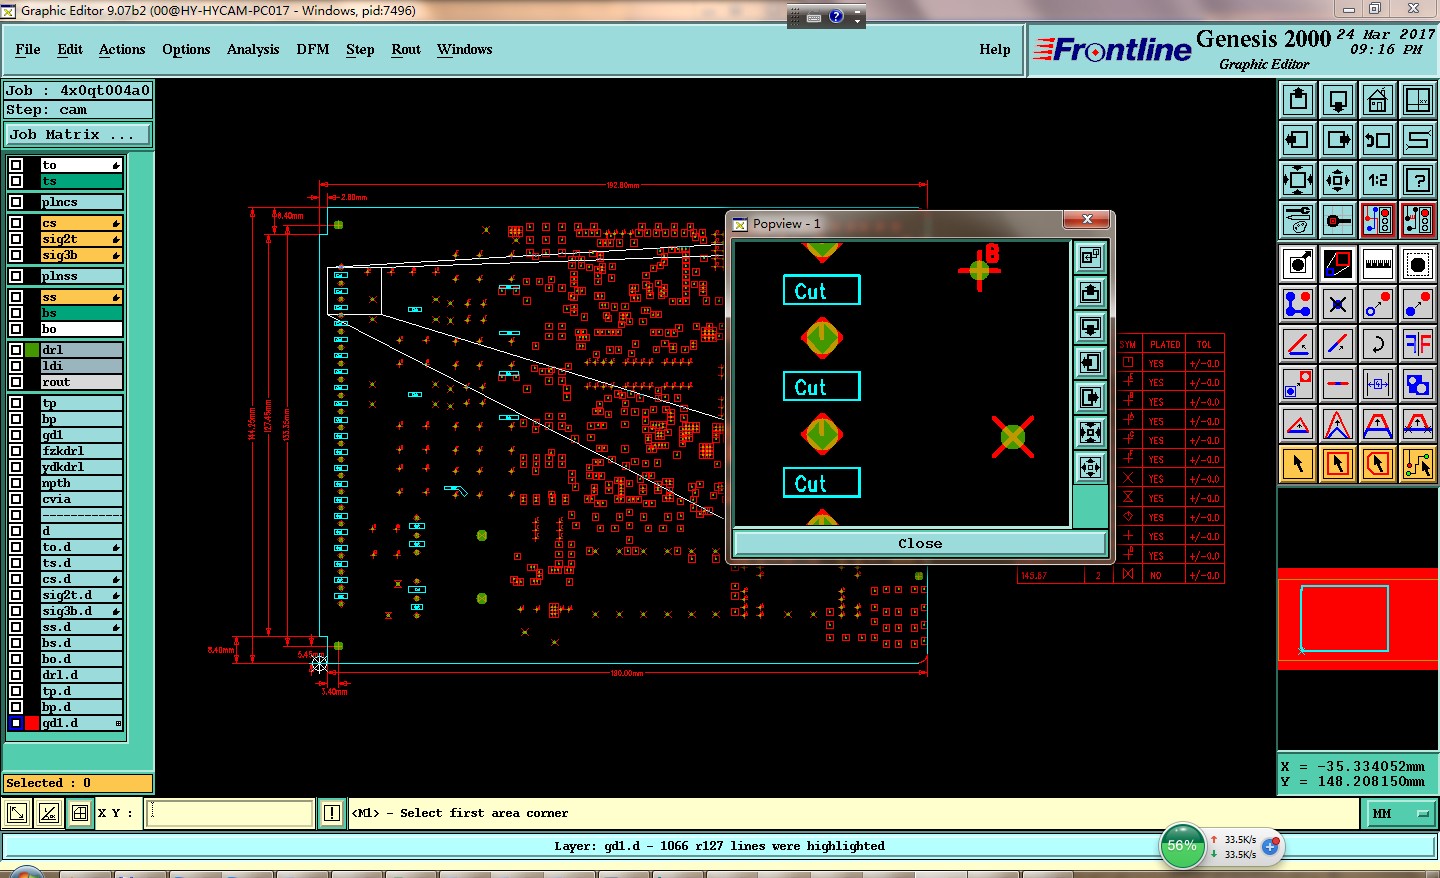Open the MM units dropdown
This screenshot has width=1440, height=878.
(1399, 814)
